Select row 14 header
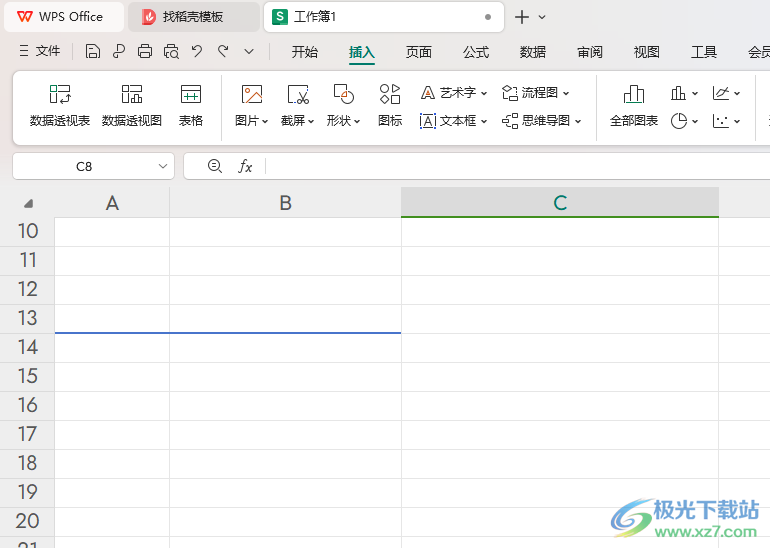The height and width of the screenshot is (548, 770). [x=27, y=348]
